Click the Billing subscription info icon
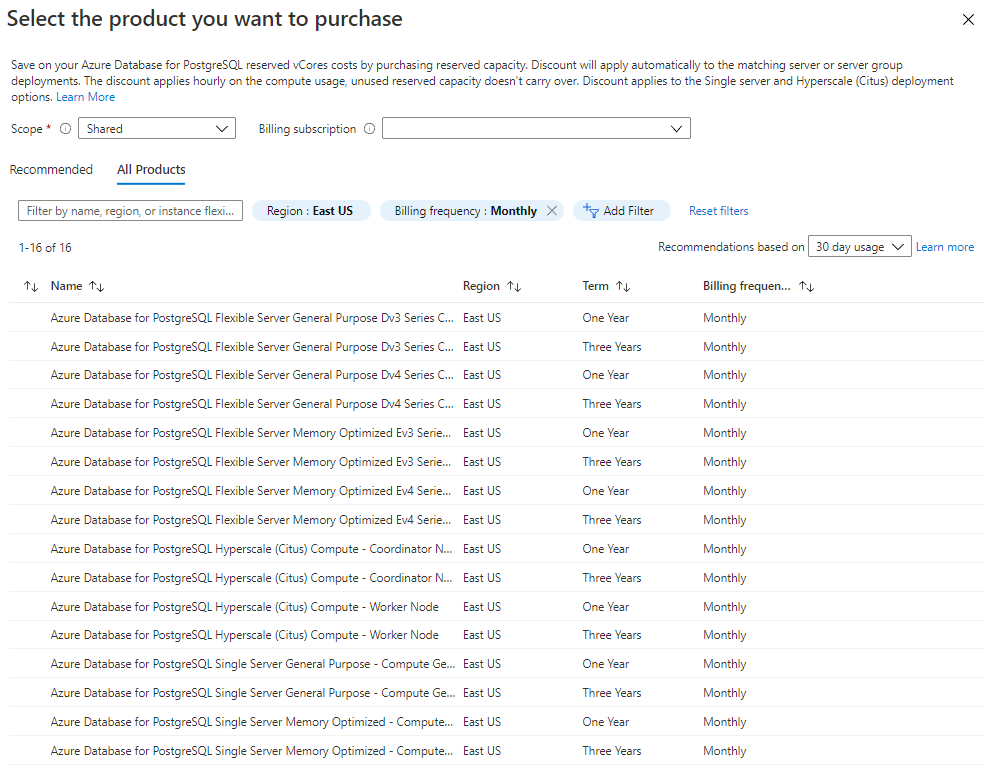The width and height of the screenshot is (985, 773). [369, 129]
